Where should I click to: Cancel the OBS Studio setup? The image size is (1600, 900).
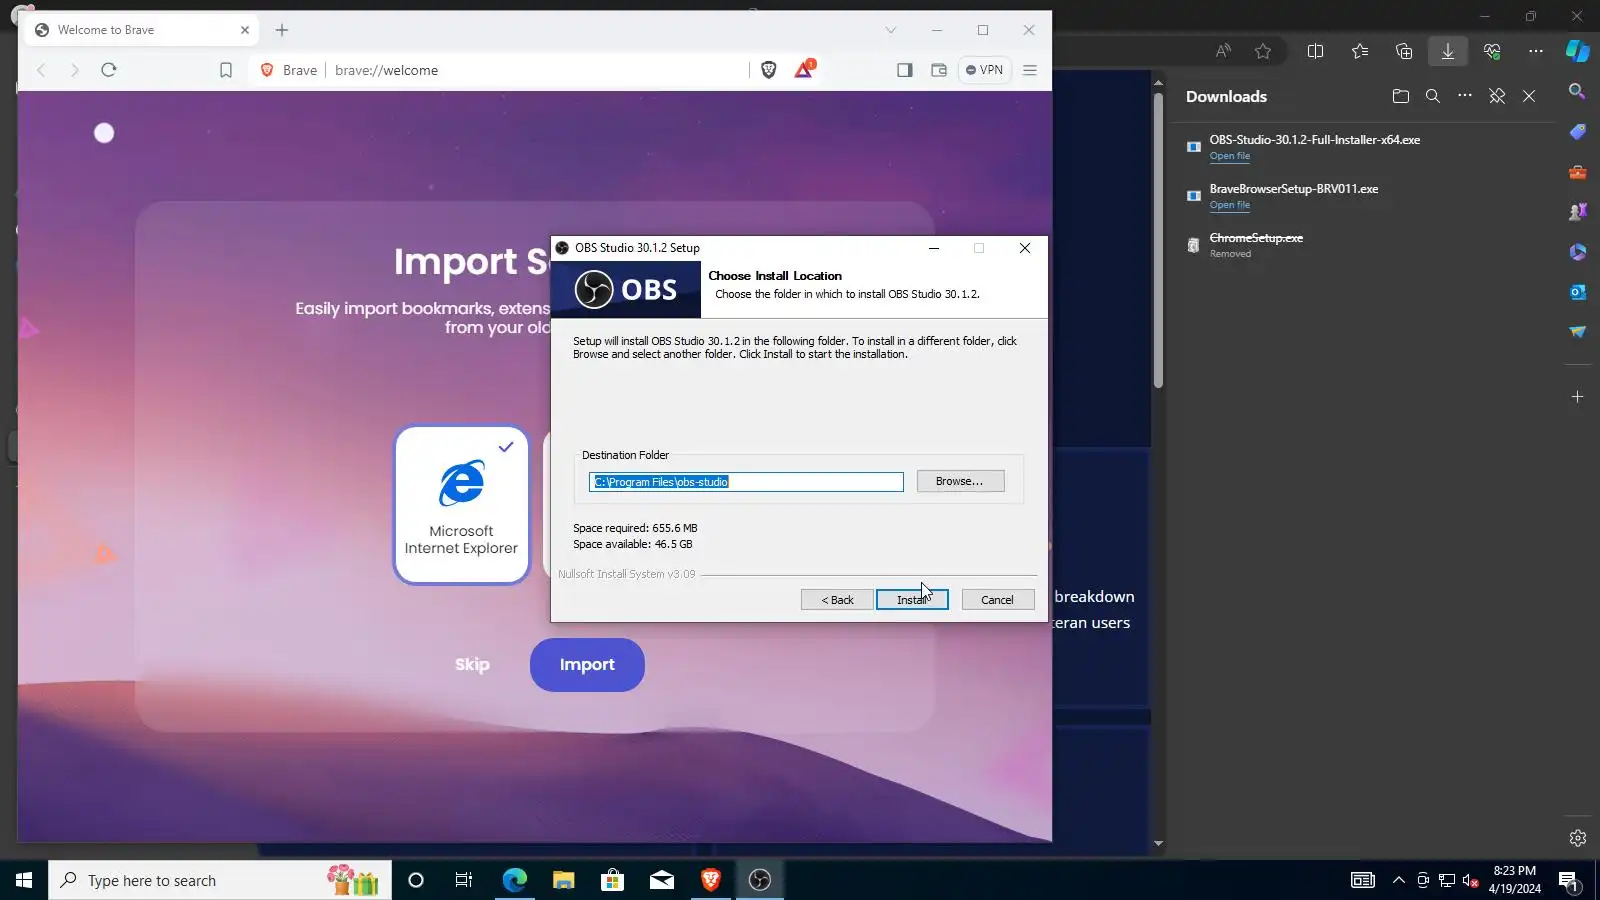coord(997,600)
